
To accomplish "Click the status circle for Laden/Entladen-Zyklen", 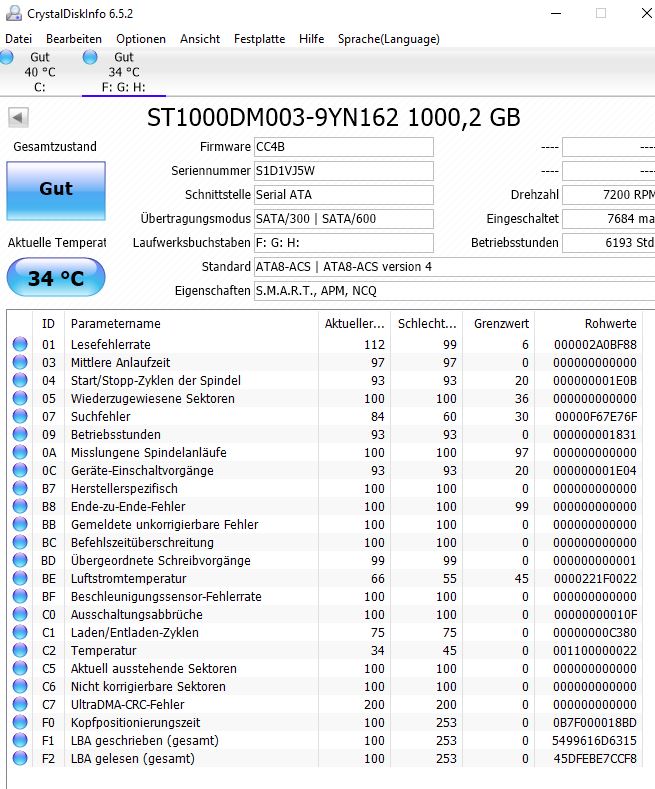I will [x=20, y=633].
